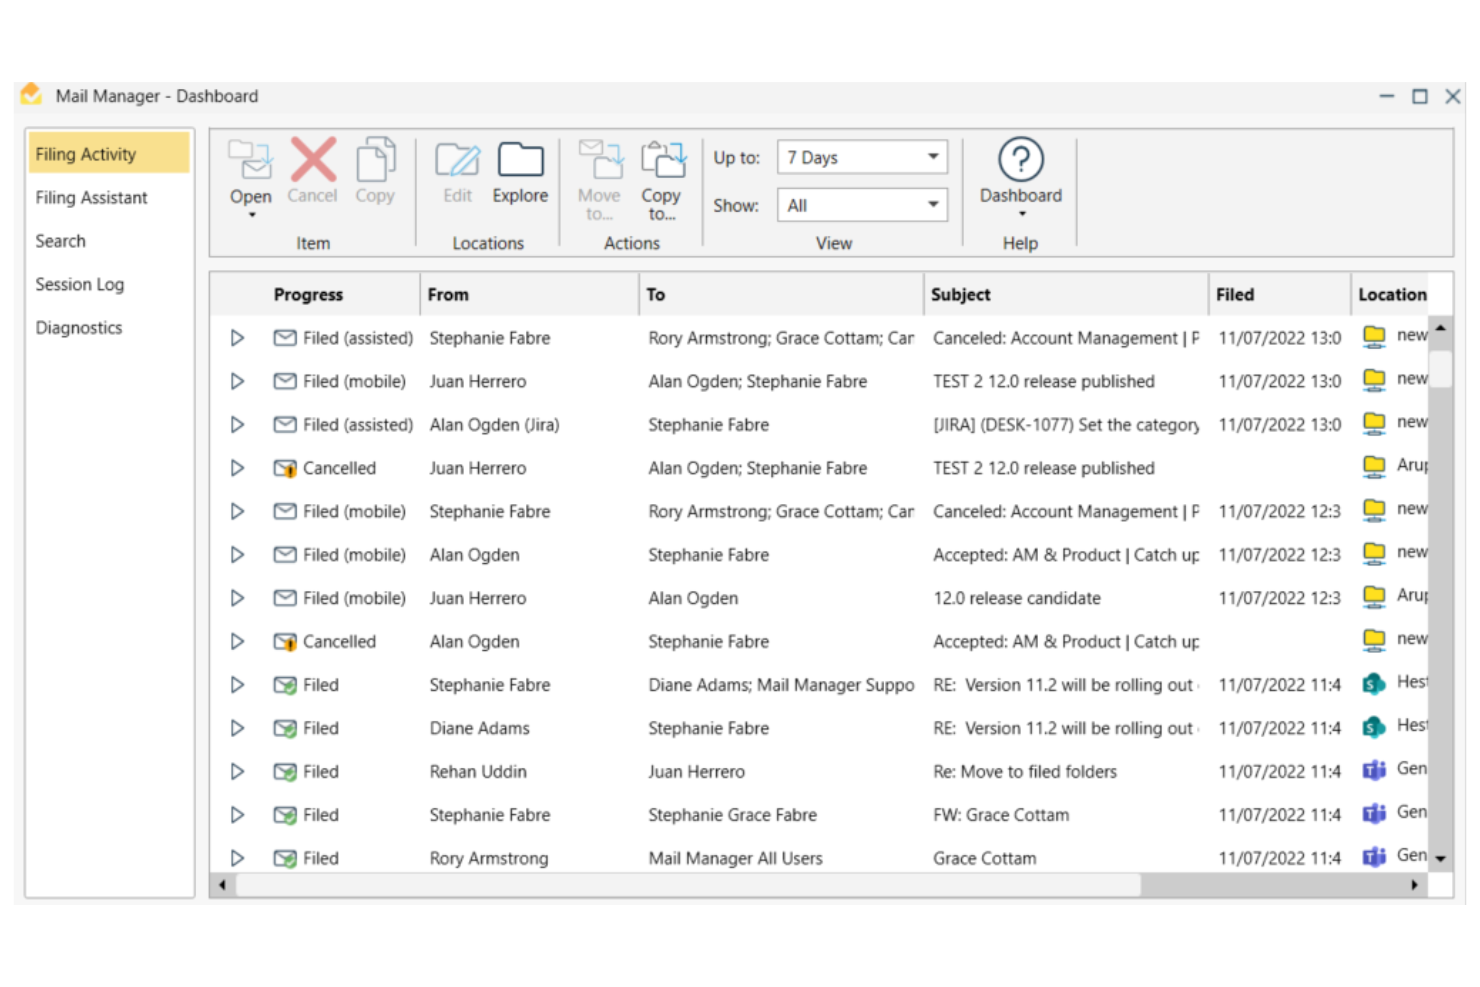Image resolution: width=1480 pixels, height=987 pixels.
Task: Sort by the From column header
Action: pyautogui.click(x=529, y=294)
